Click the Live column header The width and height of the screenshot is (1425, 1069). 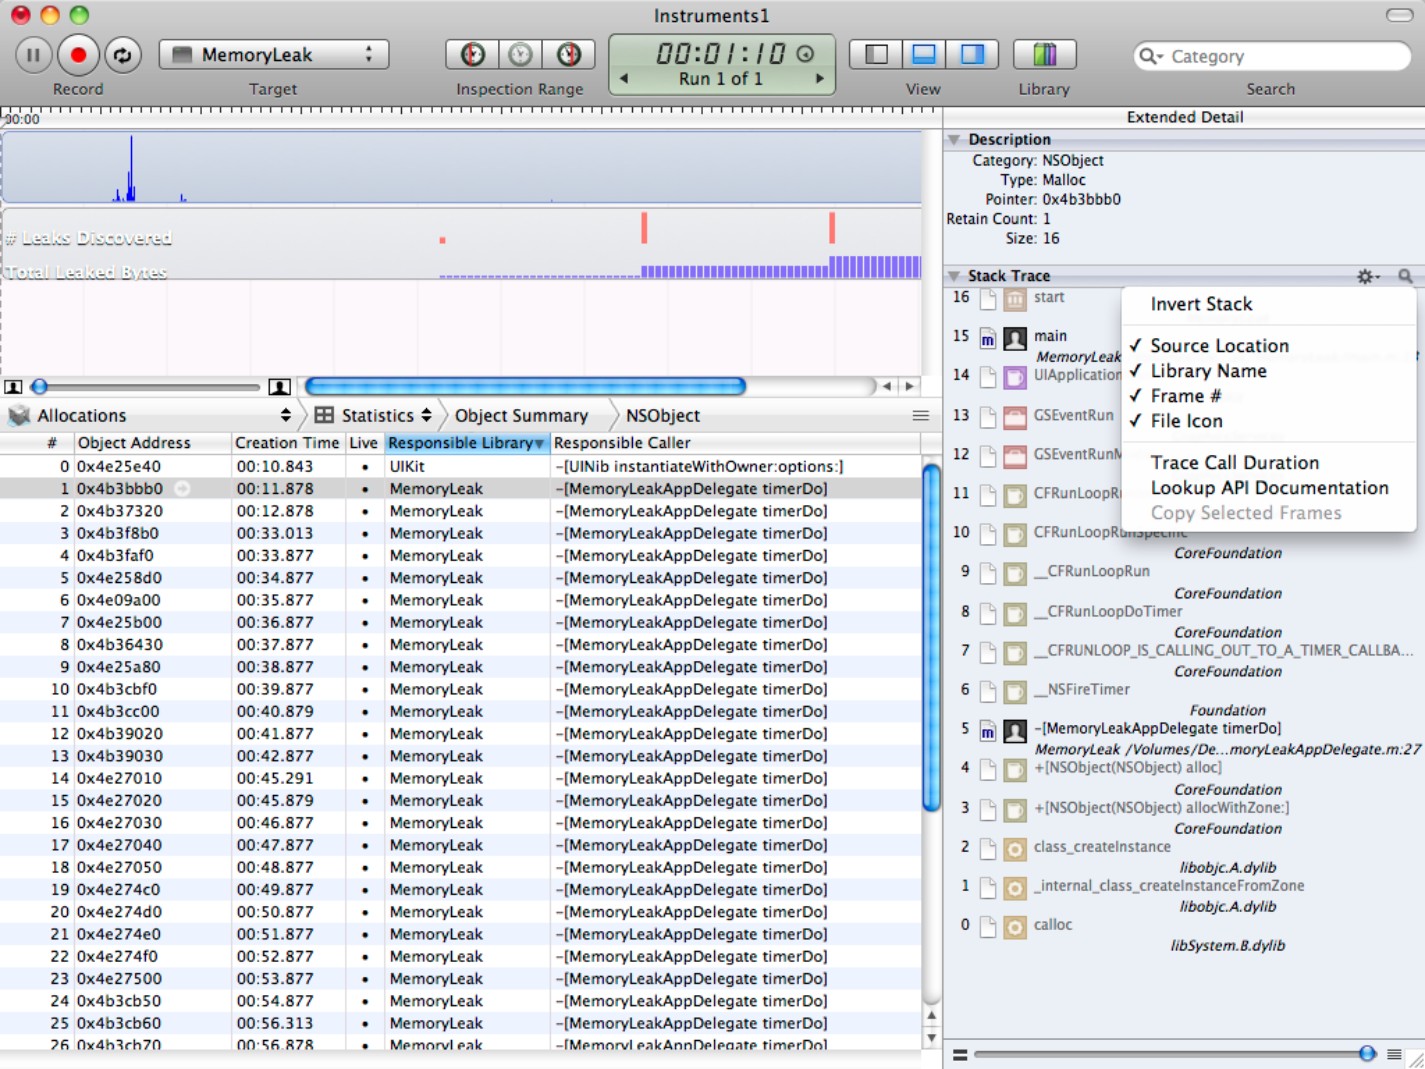364,443
